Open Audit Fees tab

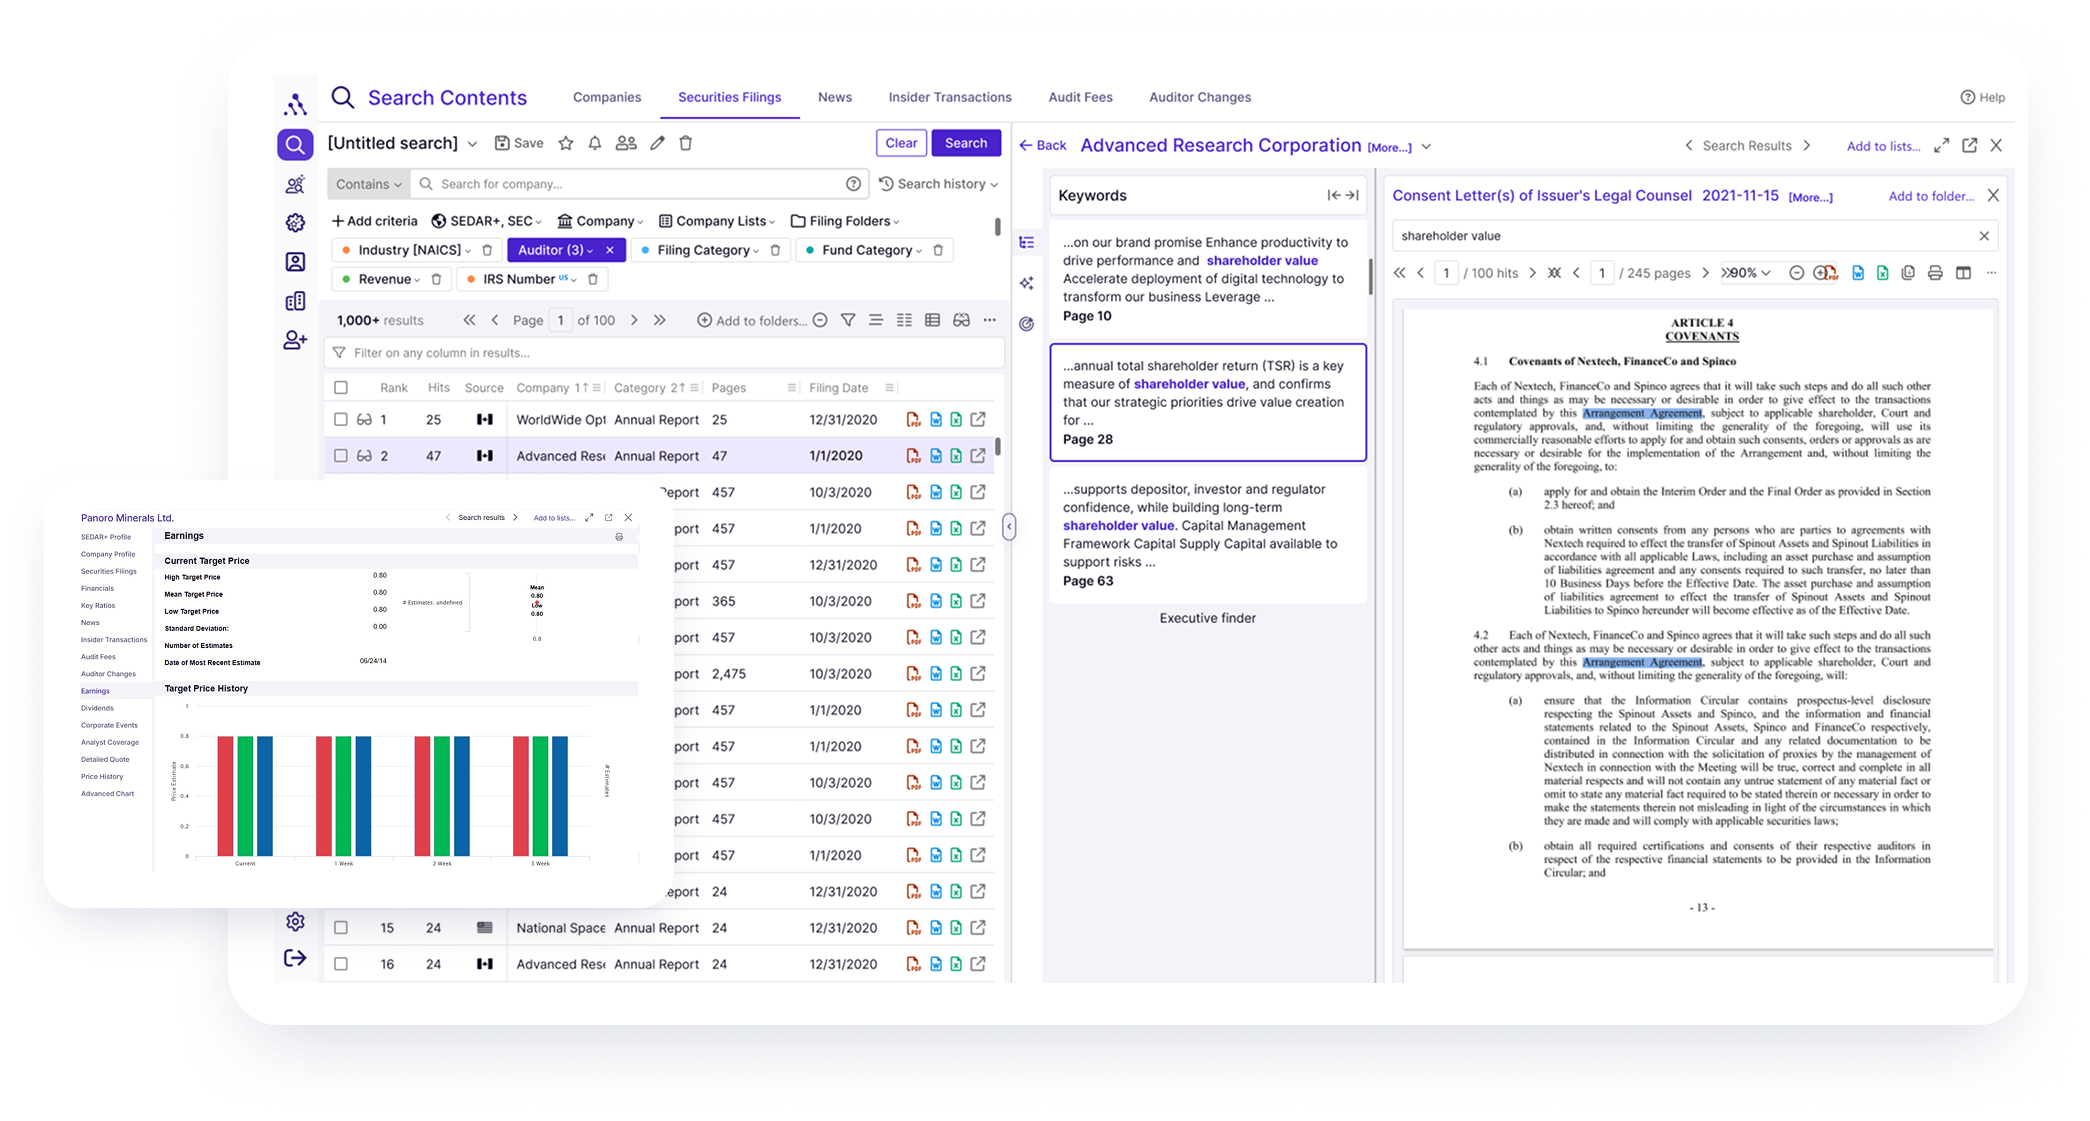click(1080, 97)
